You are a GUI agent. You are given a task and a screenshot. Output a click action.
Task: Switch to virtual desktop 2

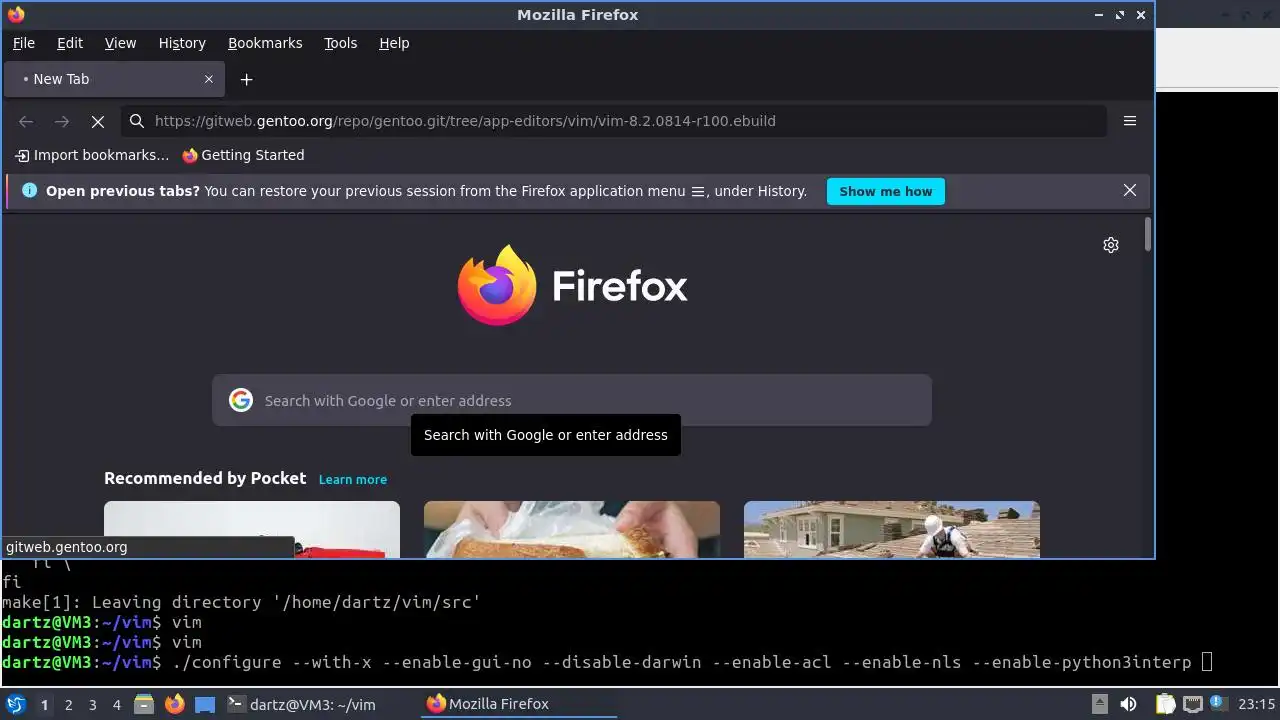tap(68, 705)
